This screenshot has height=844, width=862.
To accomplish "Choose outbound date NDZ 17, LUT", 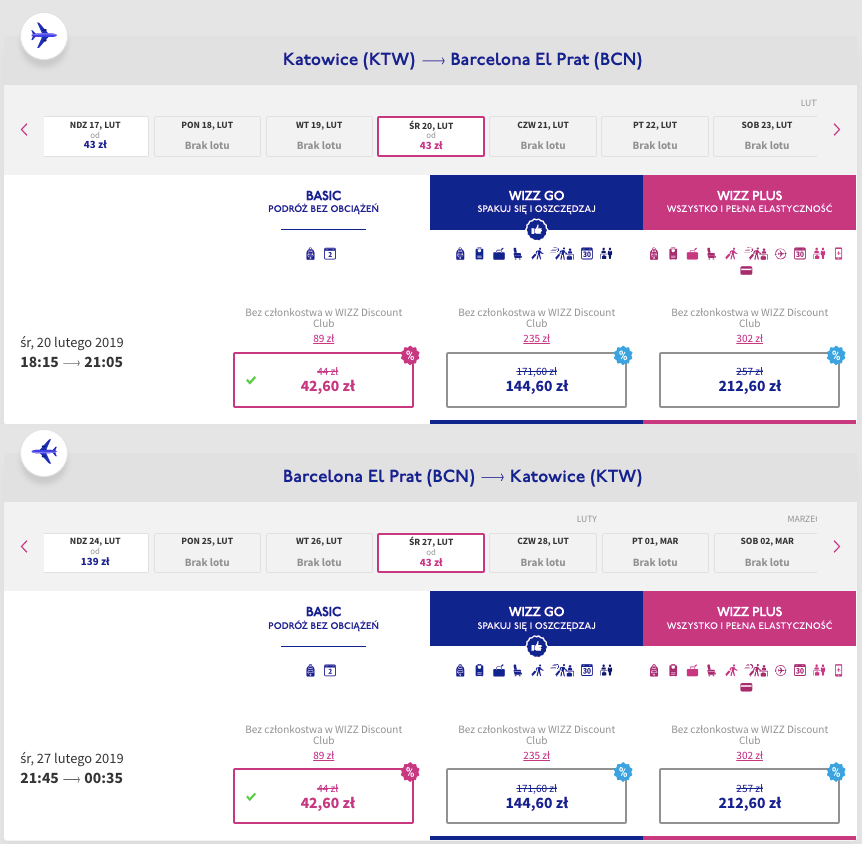I will pyautogui.click(x=96, y=136).
